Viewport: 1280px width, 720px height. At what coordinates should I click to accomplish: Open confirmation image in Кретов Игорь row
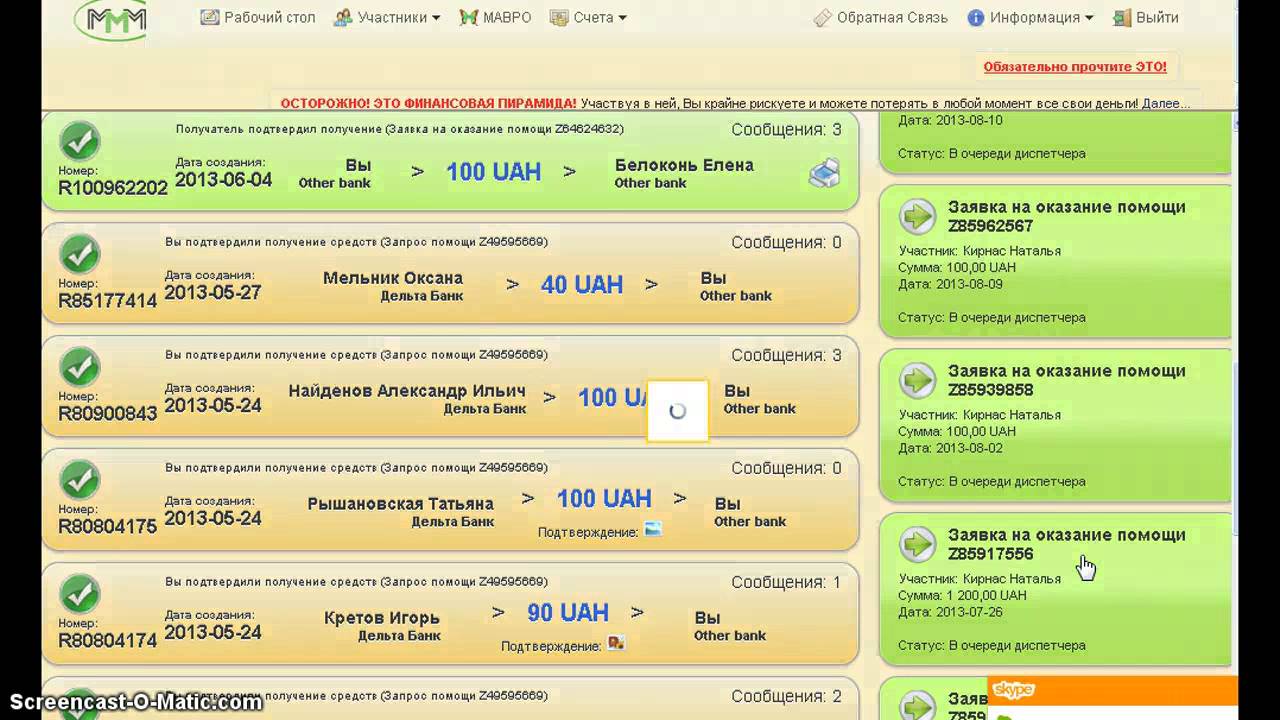click(616, 643)
